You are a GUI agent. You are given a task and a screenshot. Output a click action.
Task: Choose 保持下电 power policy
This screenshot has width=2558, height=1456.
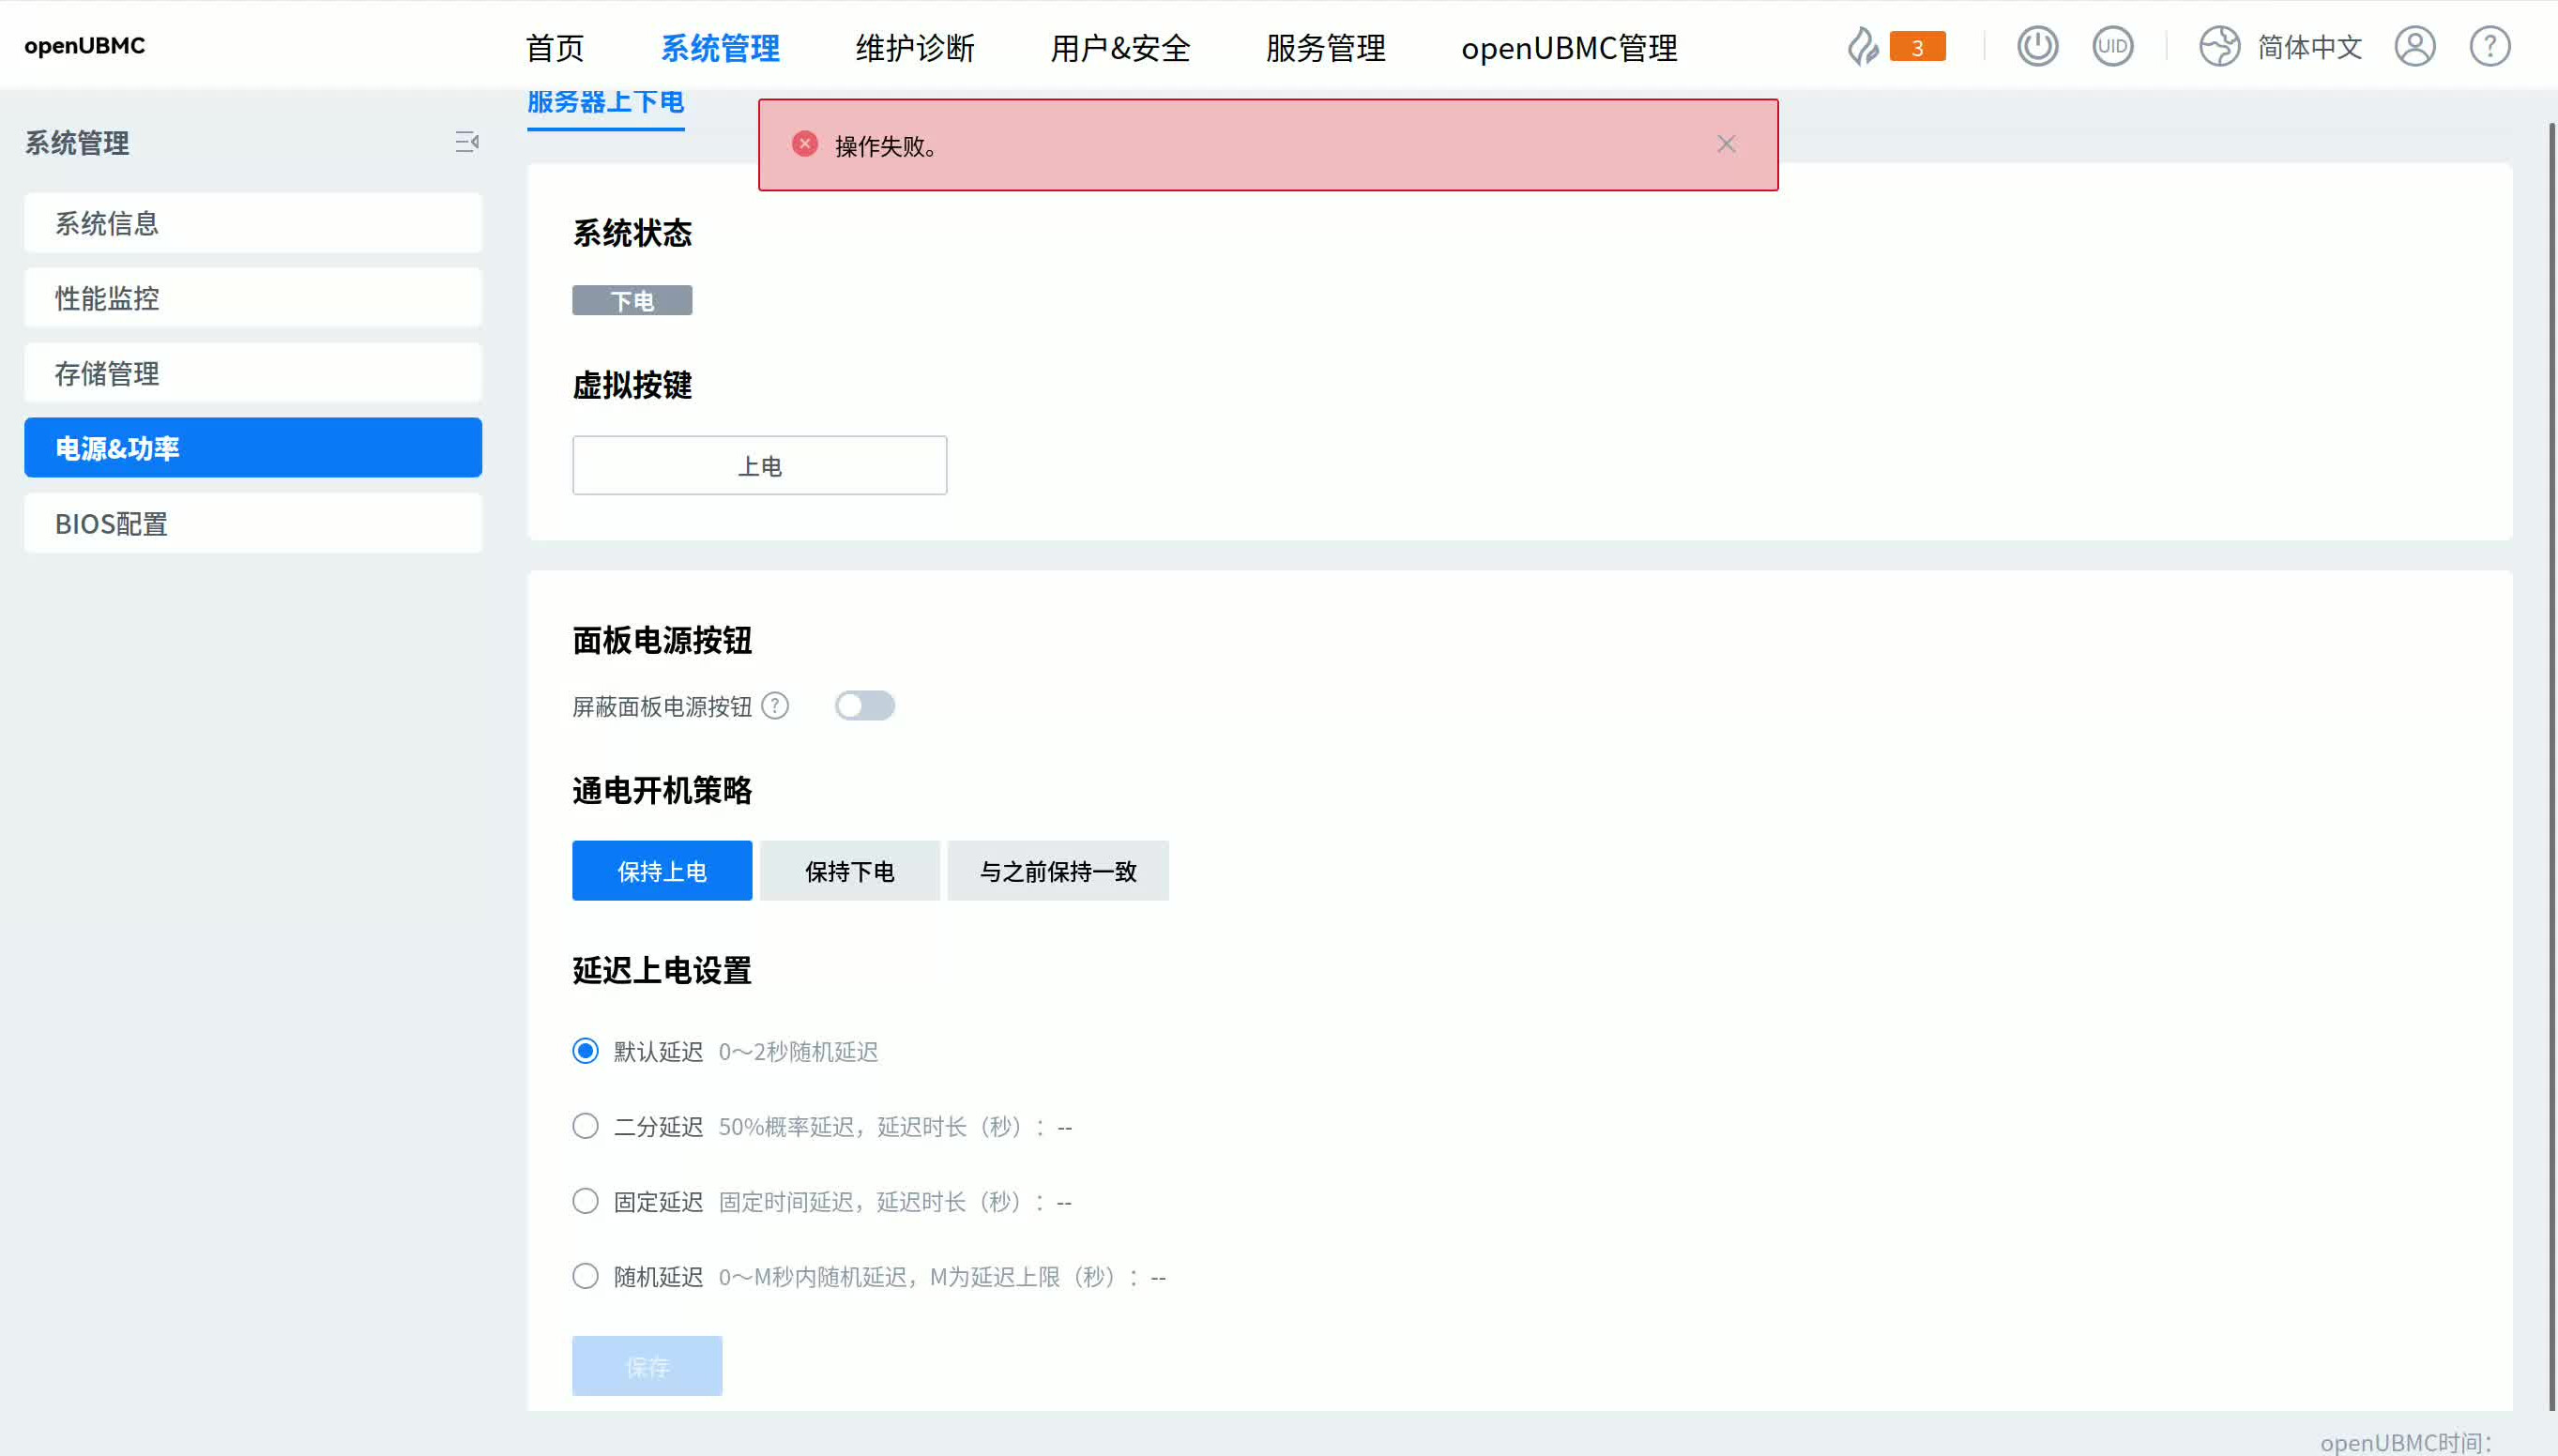[849, 871]
